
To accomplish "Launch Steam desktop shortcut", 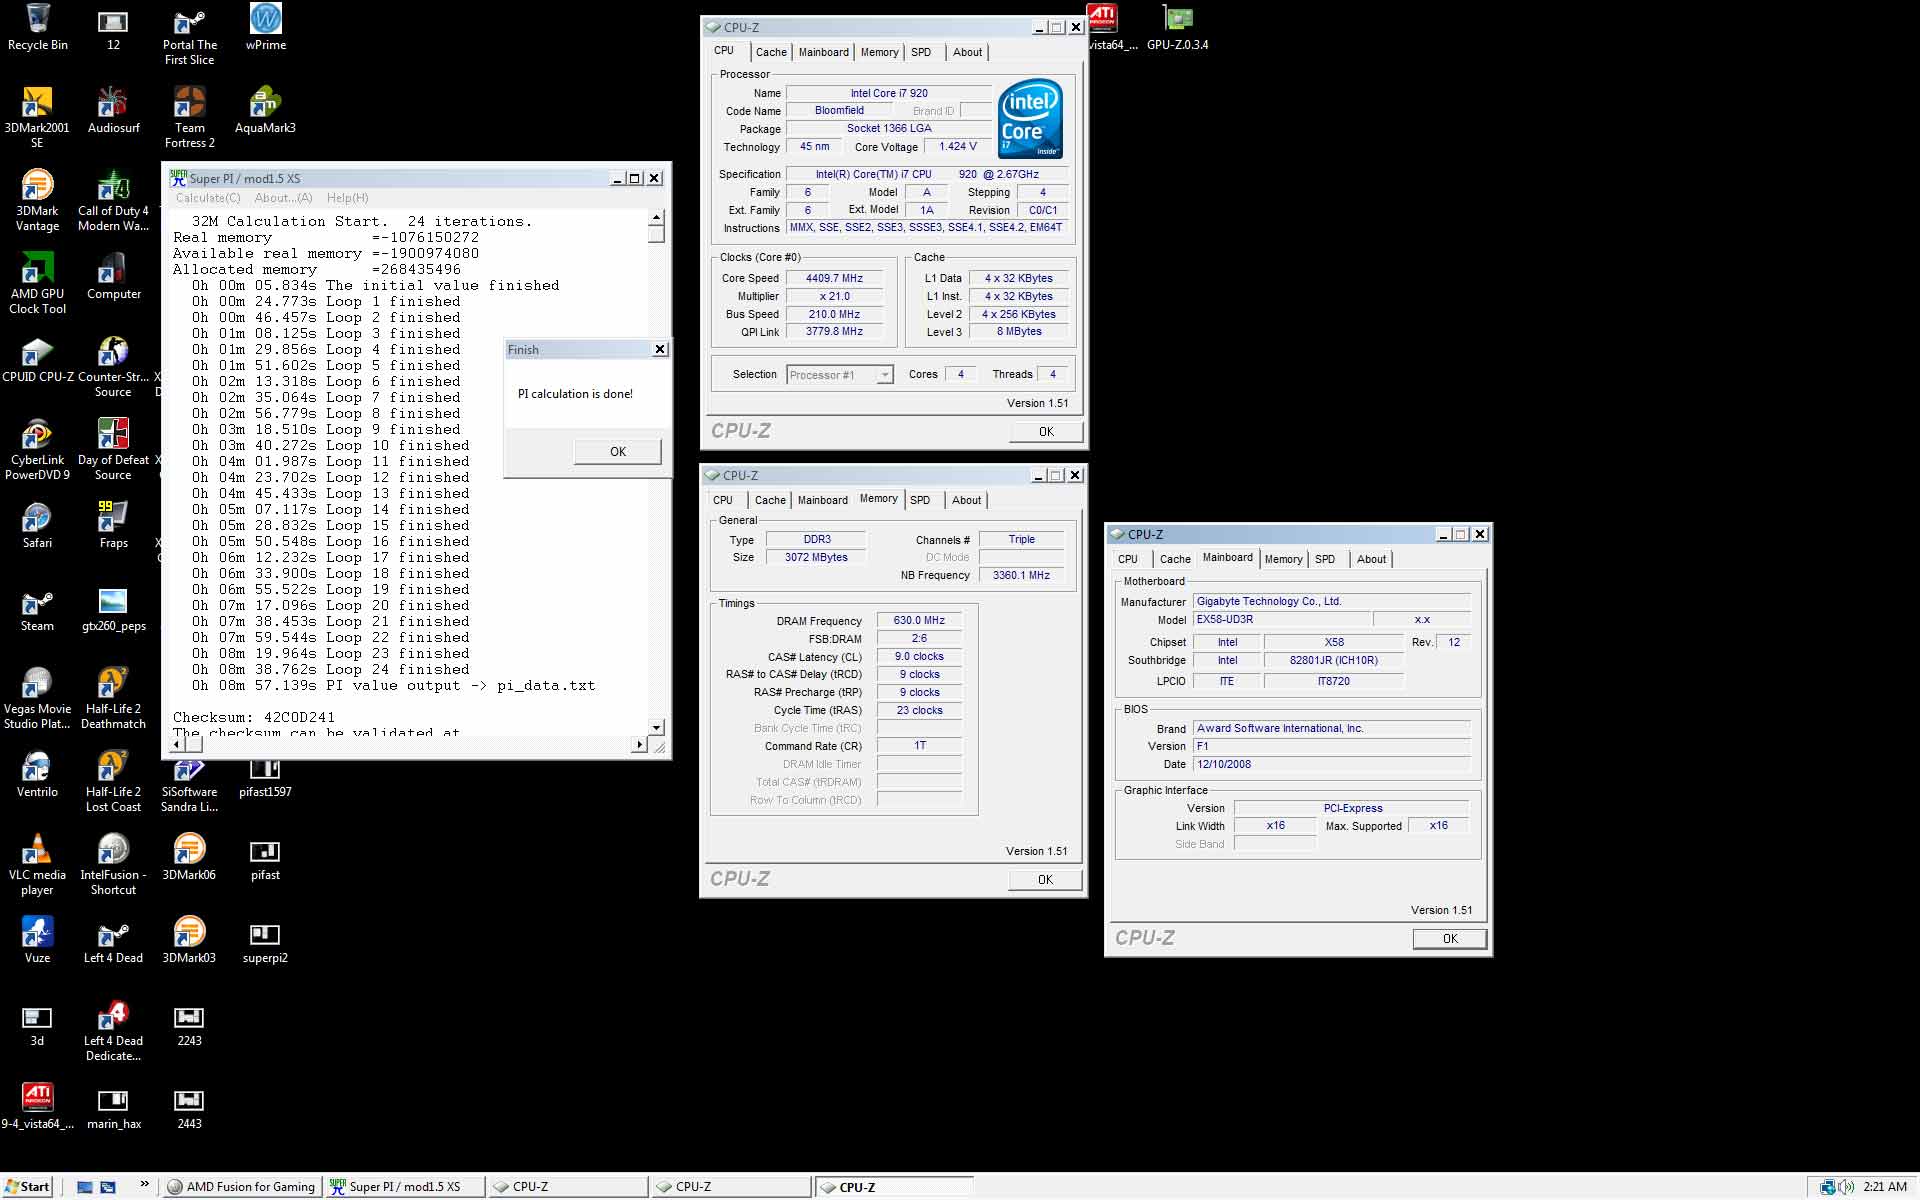I will [x=37, y=608].
